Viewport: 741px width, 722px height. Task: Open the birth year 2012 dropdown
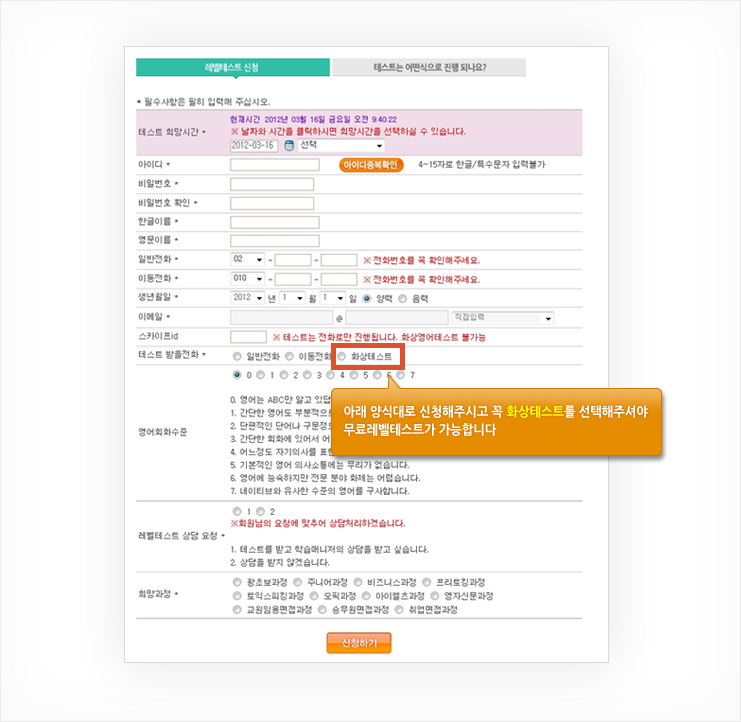tap(248, 298)
